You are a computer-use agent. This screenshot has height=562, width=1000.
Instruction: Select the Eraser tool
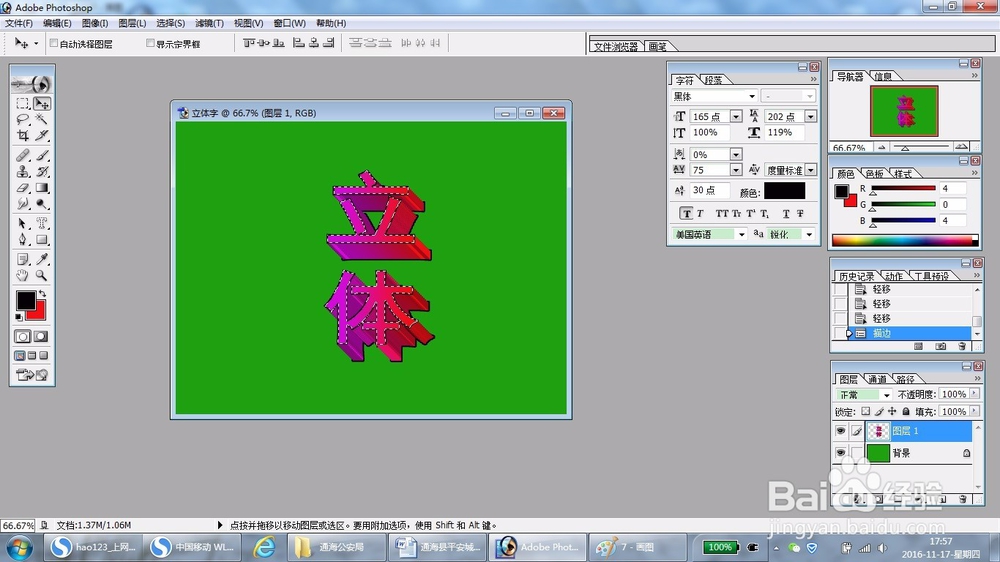coord(23,188)
